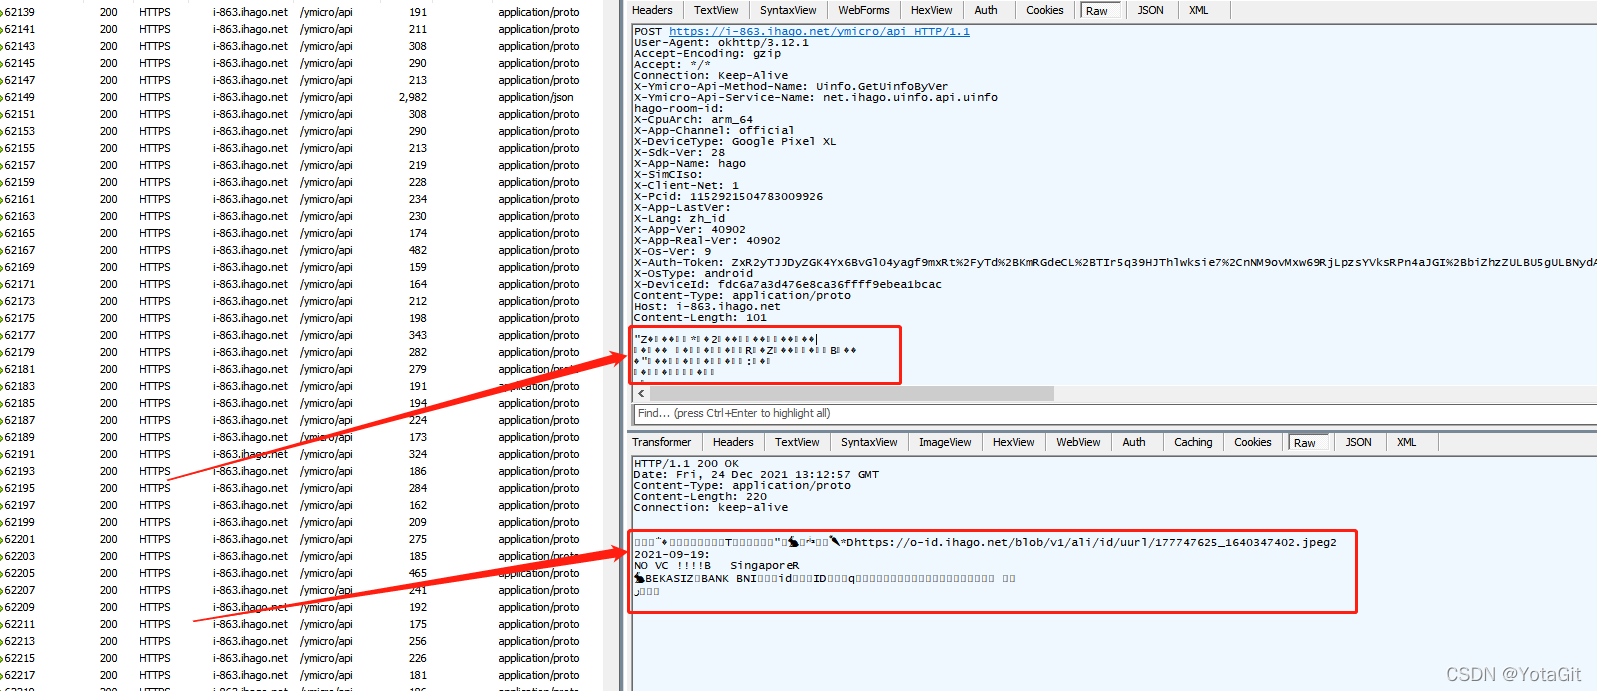Click the application/json content type cell
Viewport: 1597px width, 691px height.
[x=536, y=97]
